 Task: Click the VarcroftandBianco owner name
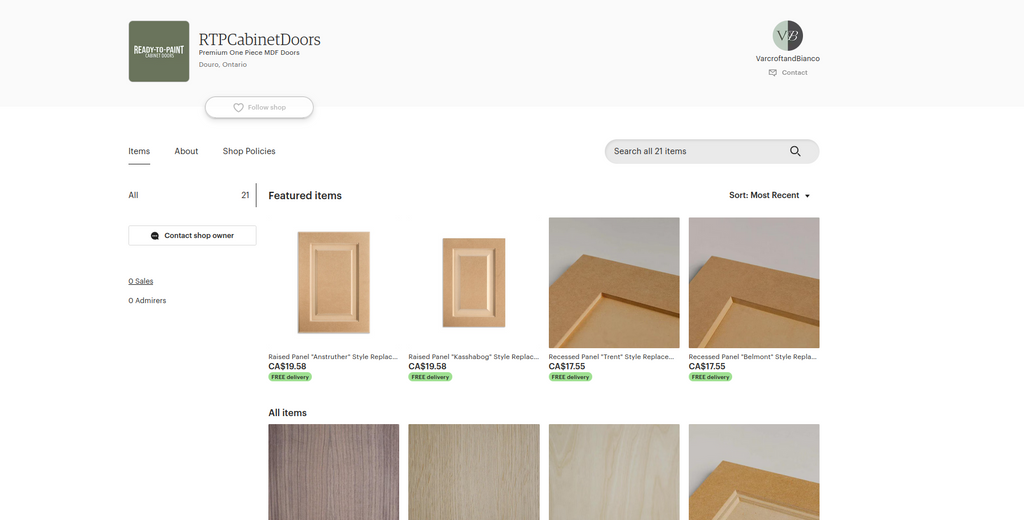[788, 59]
